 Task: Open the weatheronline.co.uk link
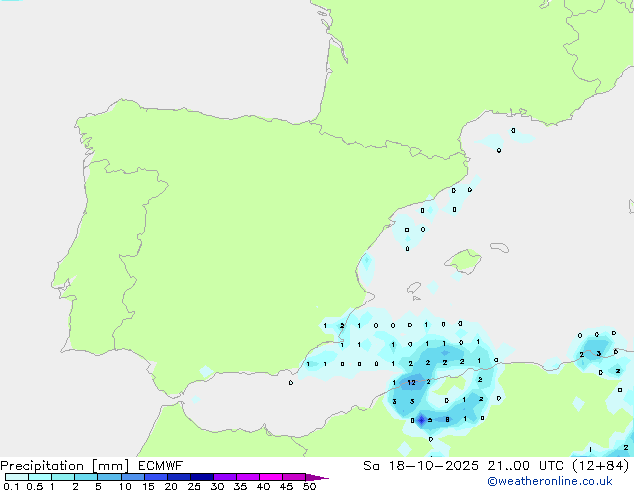click(550, 481)
